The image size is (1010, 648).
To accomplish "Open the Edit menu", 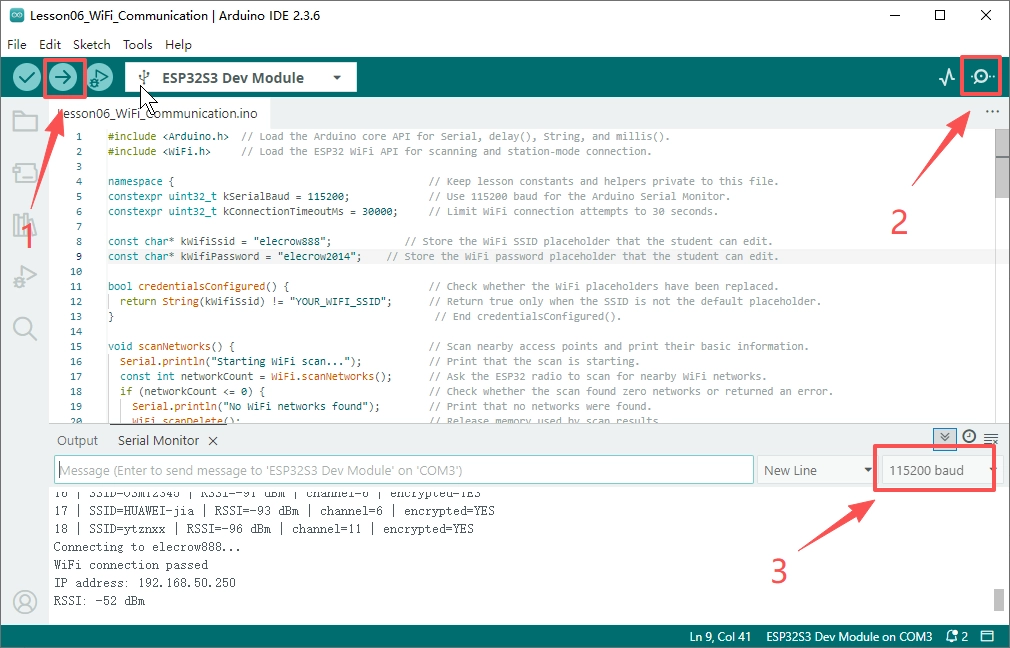I will [50, 44].
